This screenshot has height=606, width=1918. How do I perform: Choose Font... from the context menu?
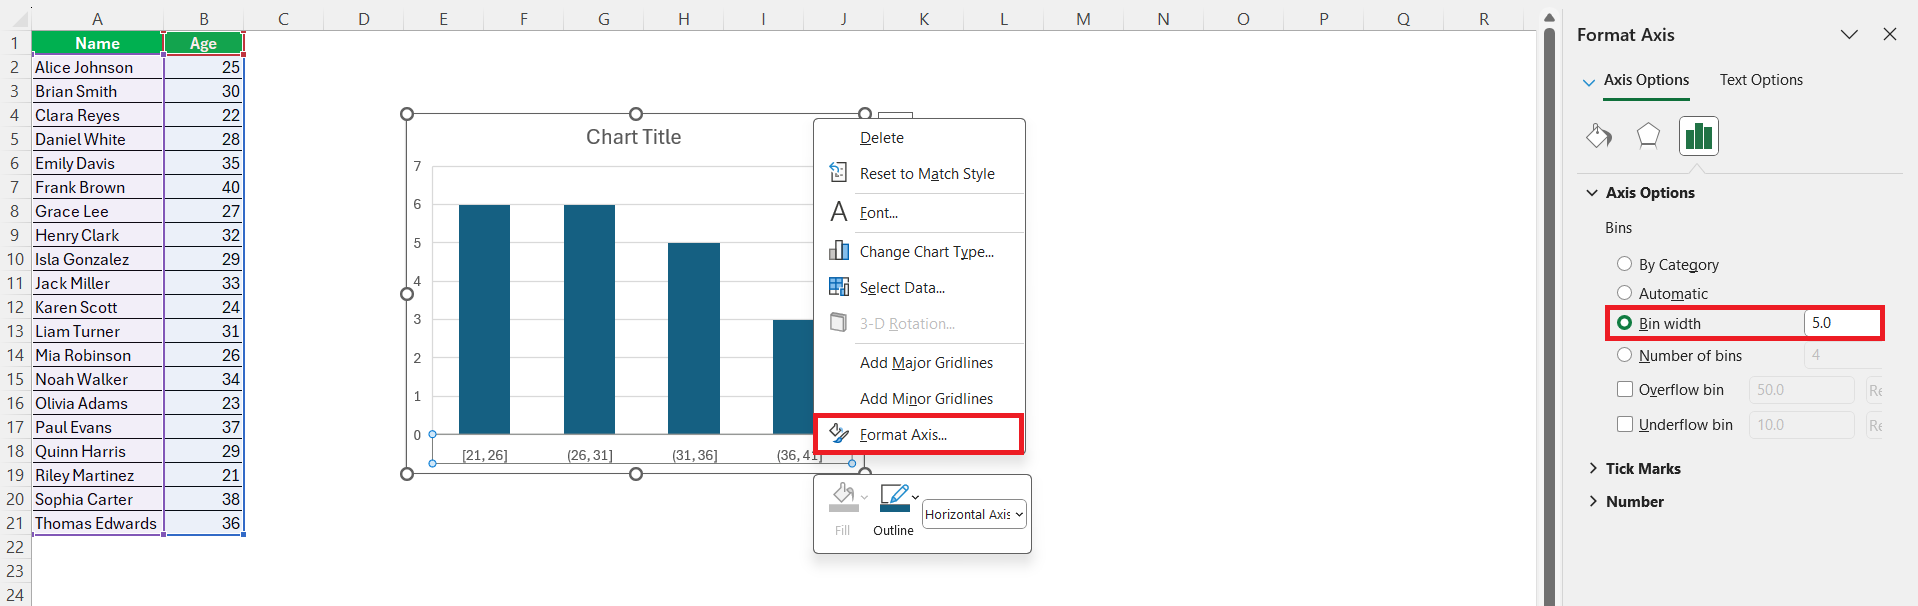(919, 213)
